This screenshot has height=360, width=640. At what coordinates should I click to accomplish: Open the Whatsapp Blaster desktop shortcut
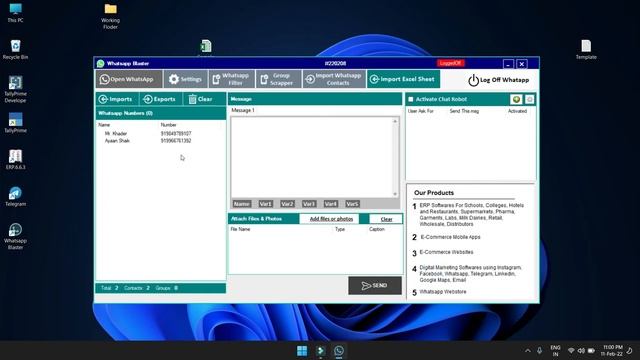tap(16, 236)
